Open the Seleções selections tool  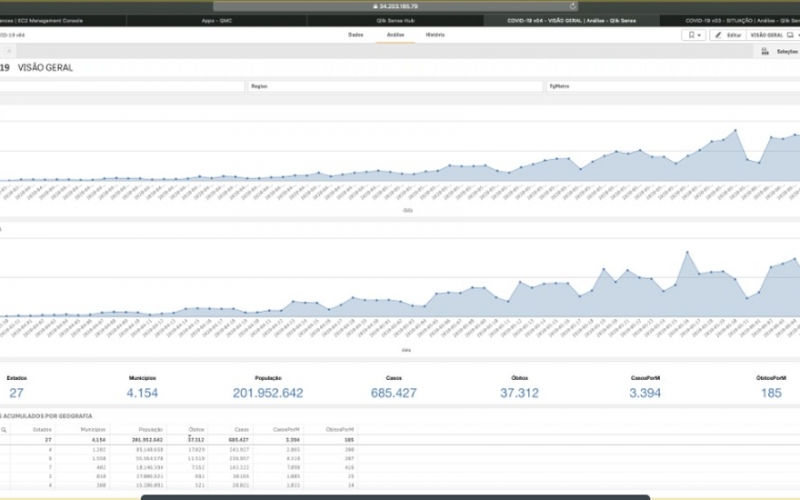(782, 51)
